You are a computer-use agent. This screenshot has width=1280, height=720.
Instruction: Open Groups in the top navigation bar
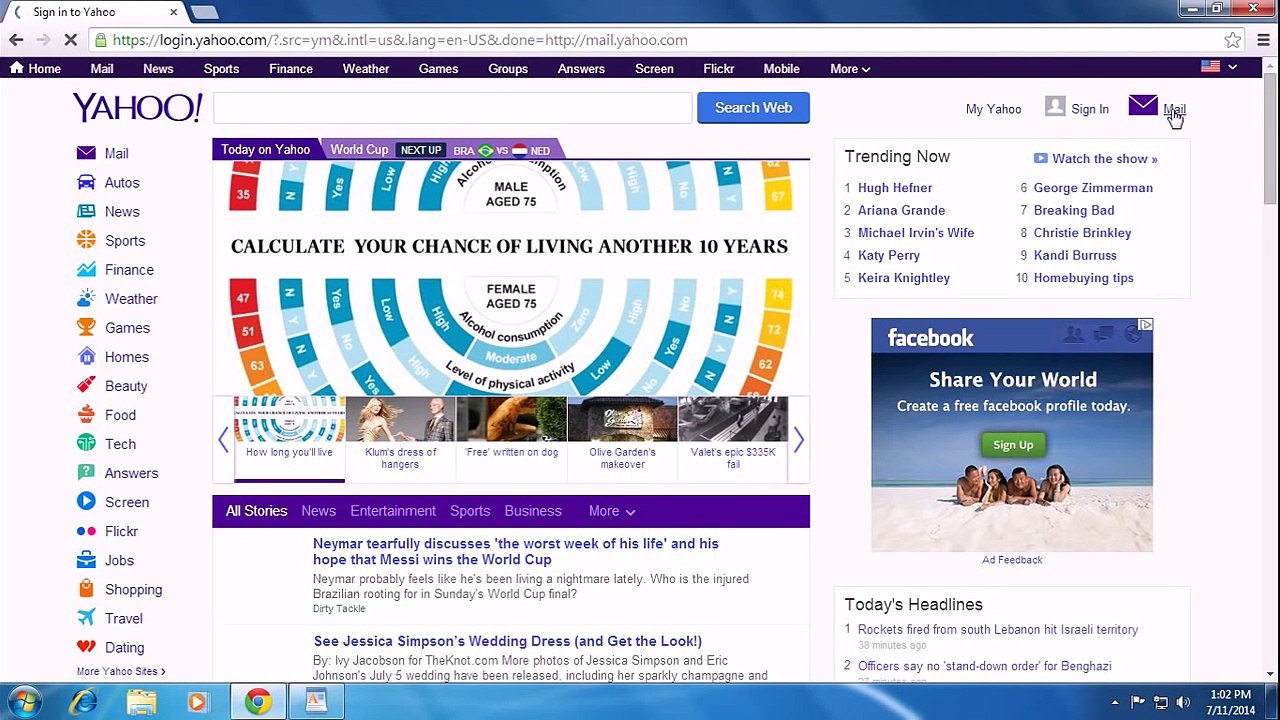(508, 69)
